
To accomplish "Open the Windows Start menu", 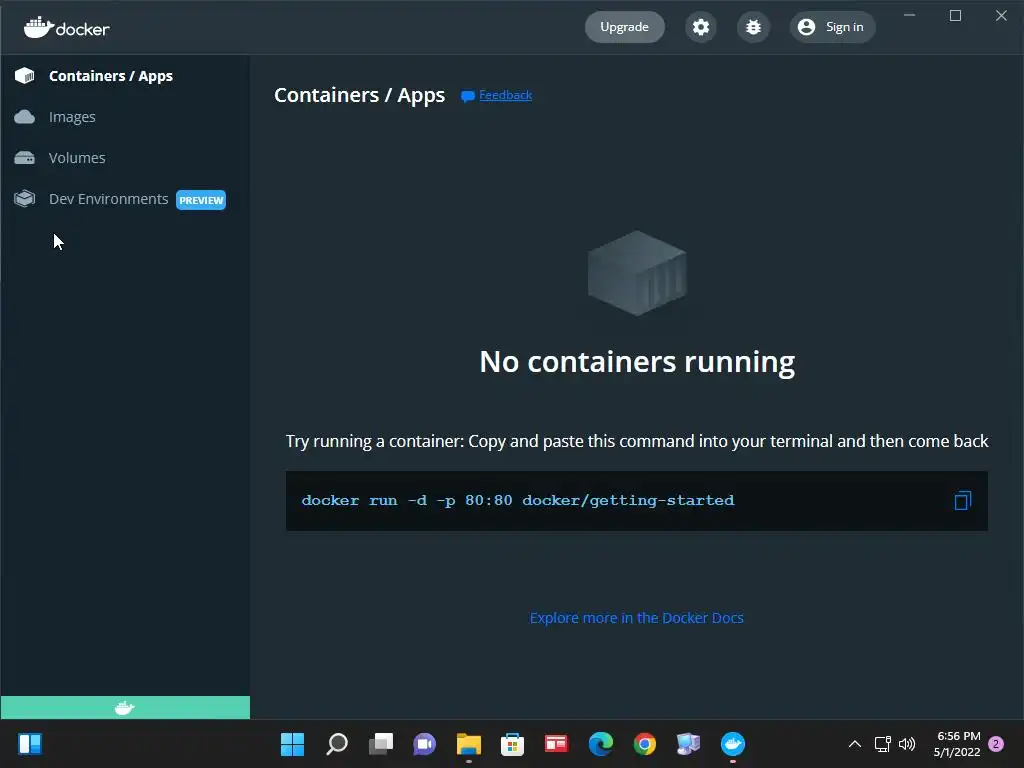I will coord(293,744).
